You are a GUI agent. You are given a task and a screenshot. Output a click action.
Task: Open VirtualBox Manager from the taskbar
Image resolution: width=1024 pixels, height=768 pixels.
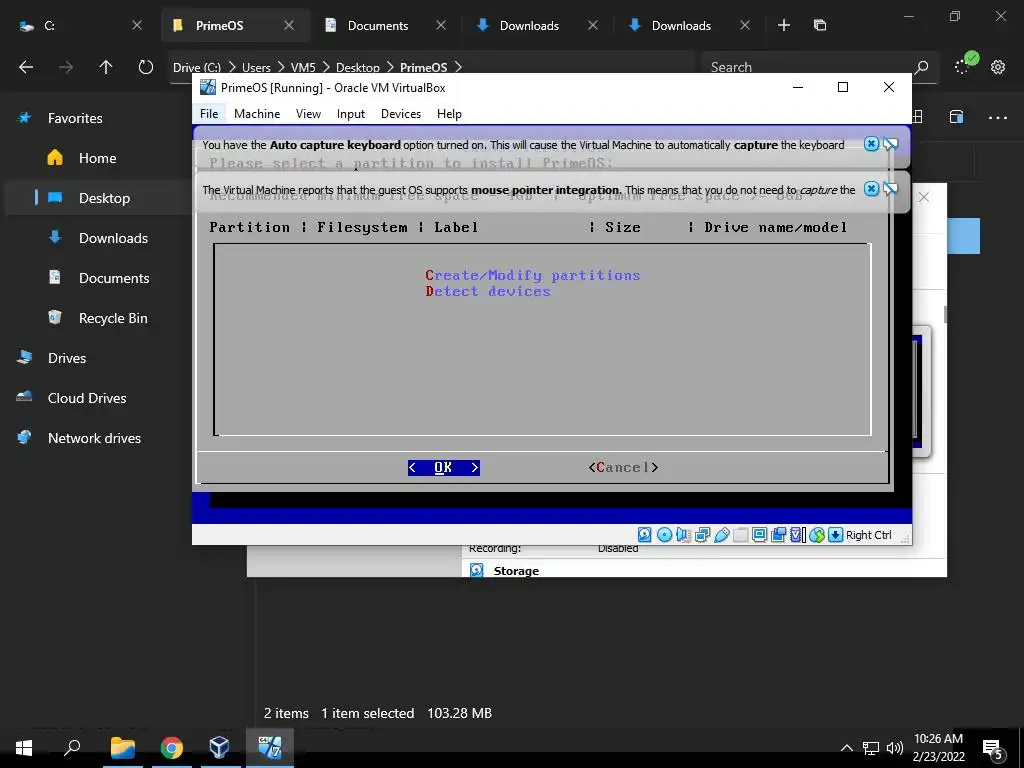(219, 748)
